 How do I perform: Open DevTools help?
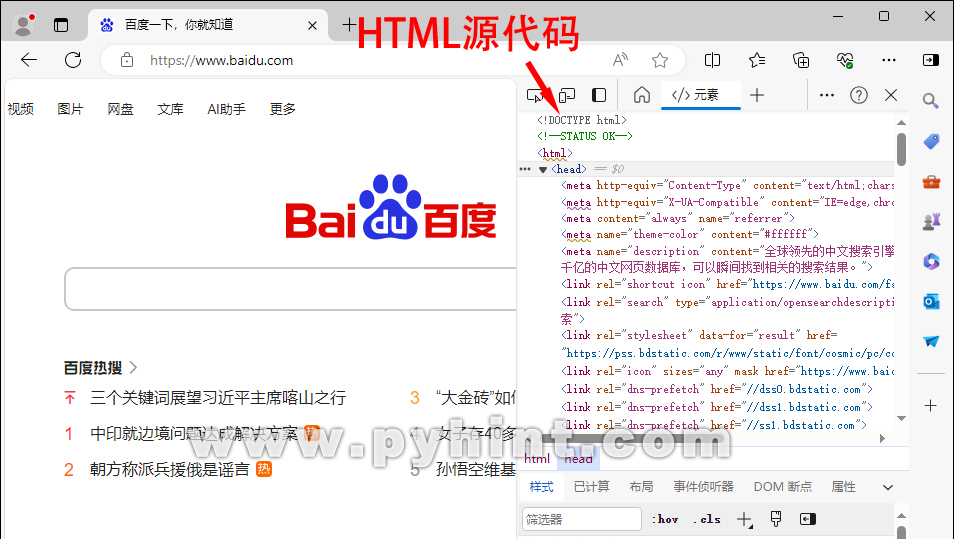[x=858, y=95]
